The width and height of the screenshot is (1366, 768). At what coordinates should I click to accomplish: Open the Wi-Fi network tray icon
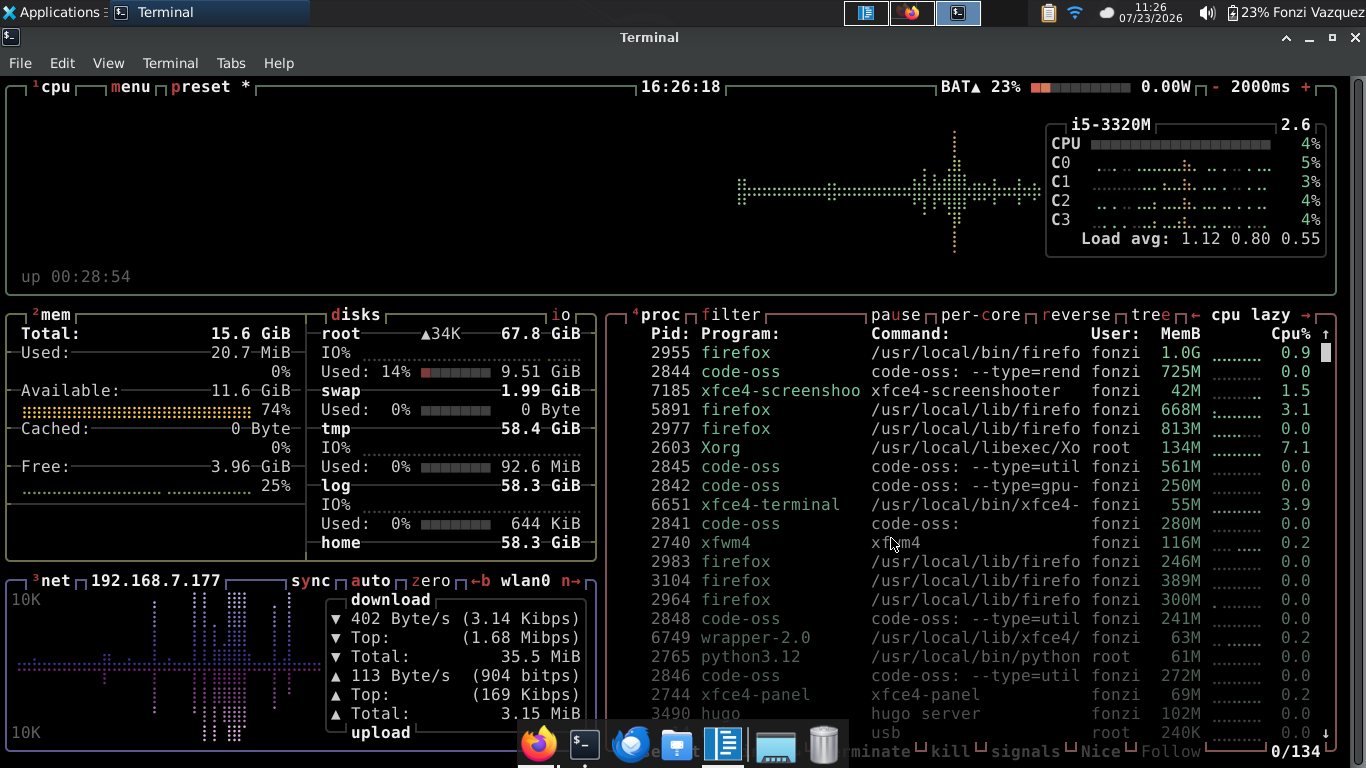[1075, 13]
